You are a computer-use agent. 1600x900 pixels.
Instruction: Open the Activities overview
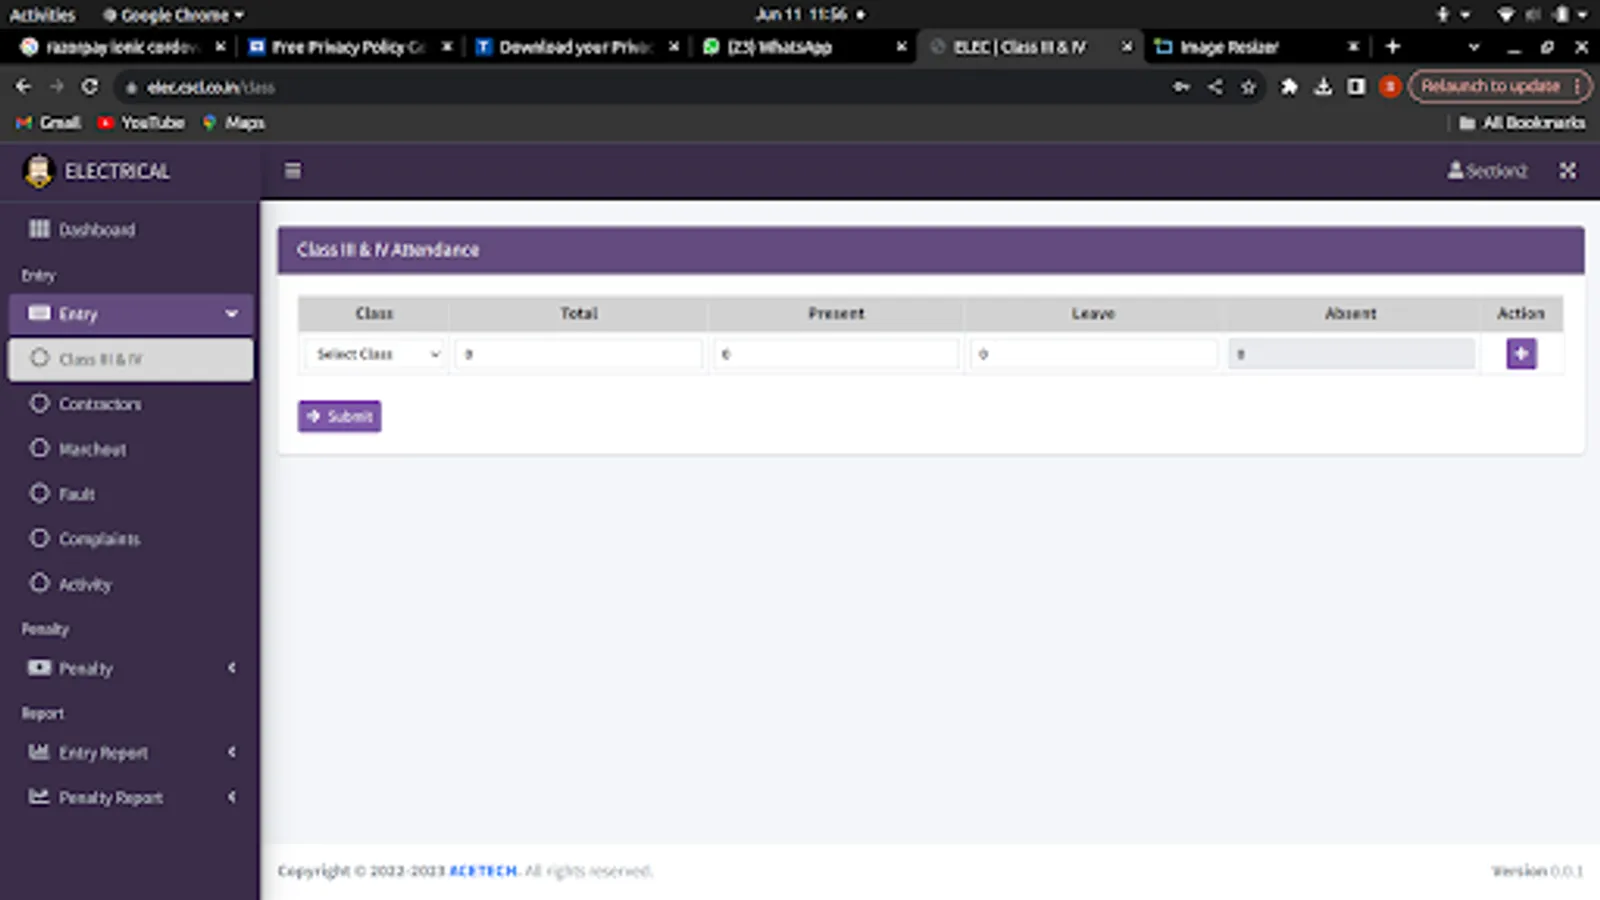coord(42,15)
